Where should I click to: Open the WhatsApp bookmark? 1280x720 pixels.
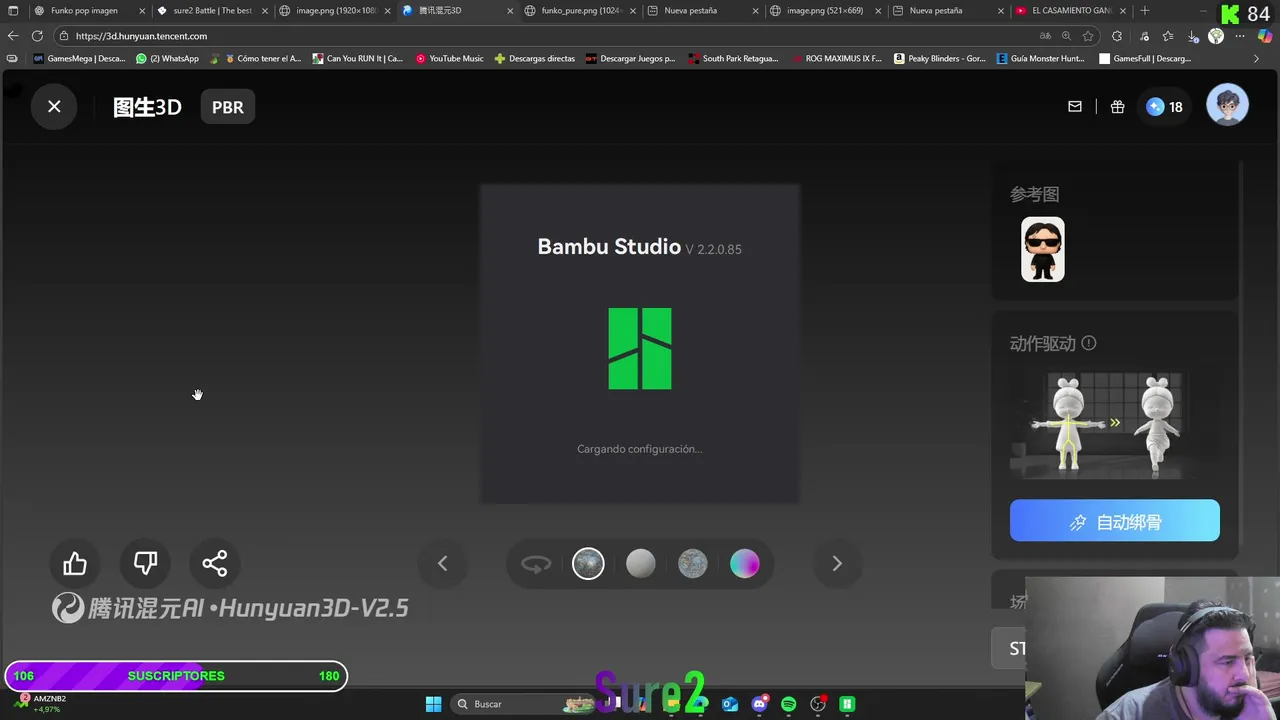tap(167, 59)
